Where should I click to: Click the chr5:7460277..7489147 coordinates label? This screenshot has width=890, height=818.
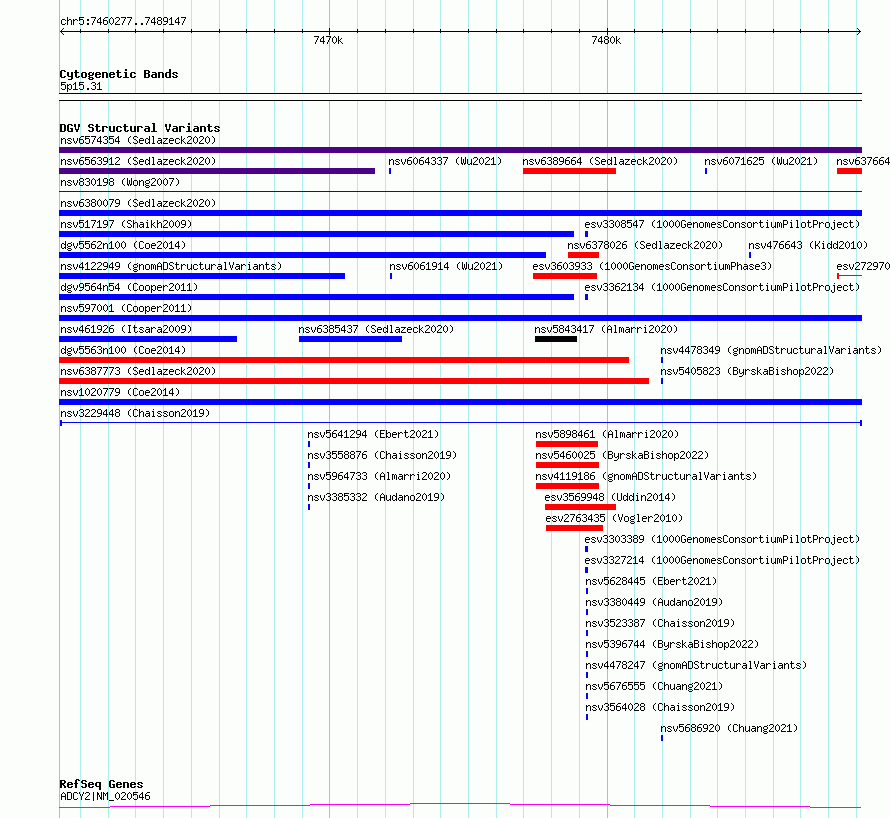coord(123,21)
